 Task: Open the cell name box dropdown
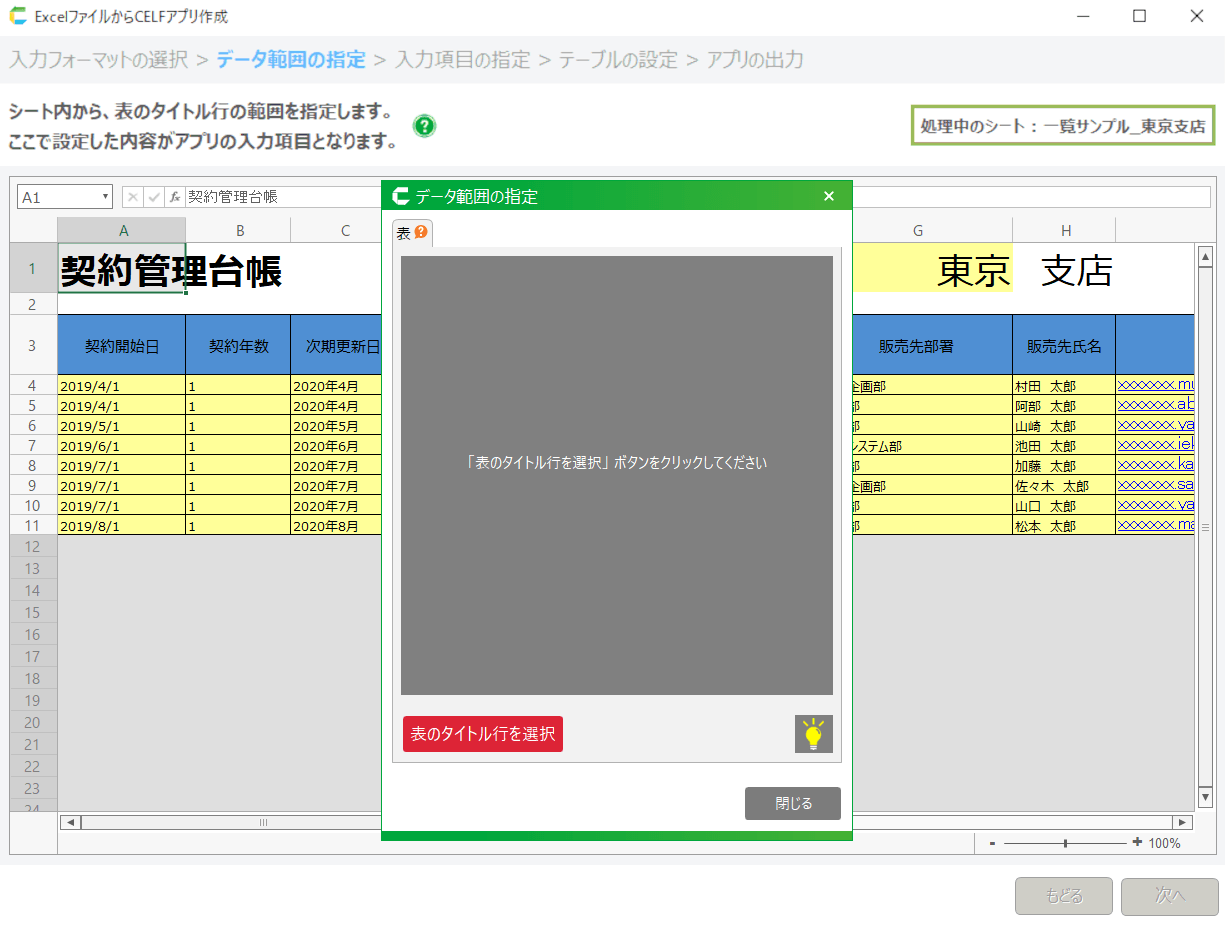[105, 197]
